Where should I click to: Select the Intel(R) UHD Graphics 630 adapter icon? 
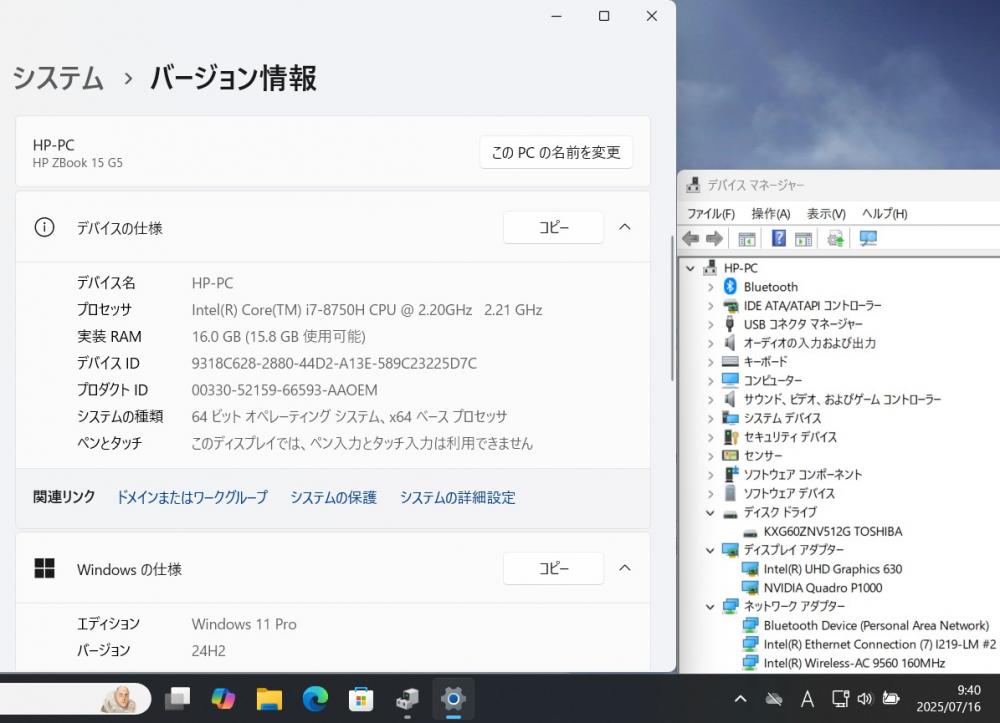[750, 569]
